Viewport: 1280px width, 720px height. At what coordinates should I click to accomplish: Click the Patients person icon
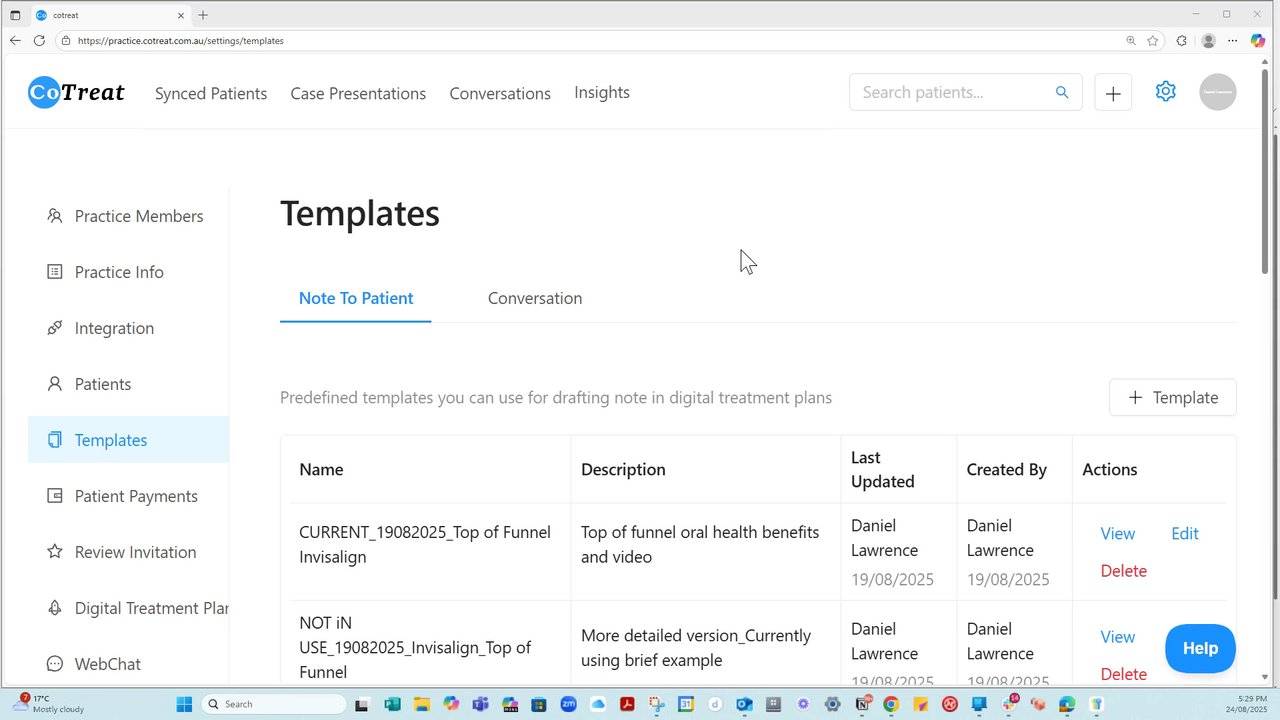click(55, 384)
